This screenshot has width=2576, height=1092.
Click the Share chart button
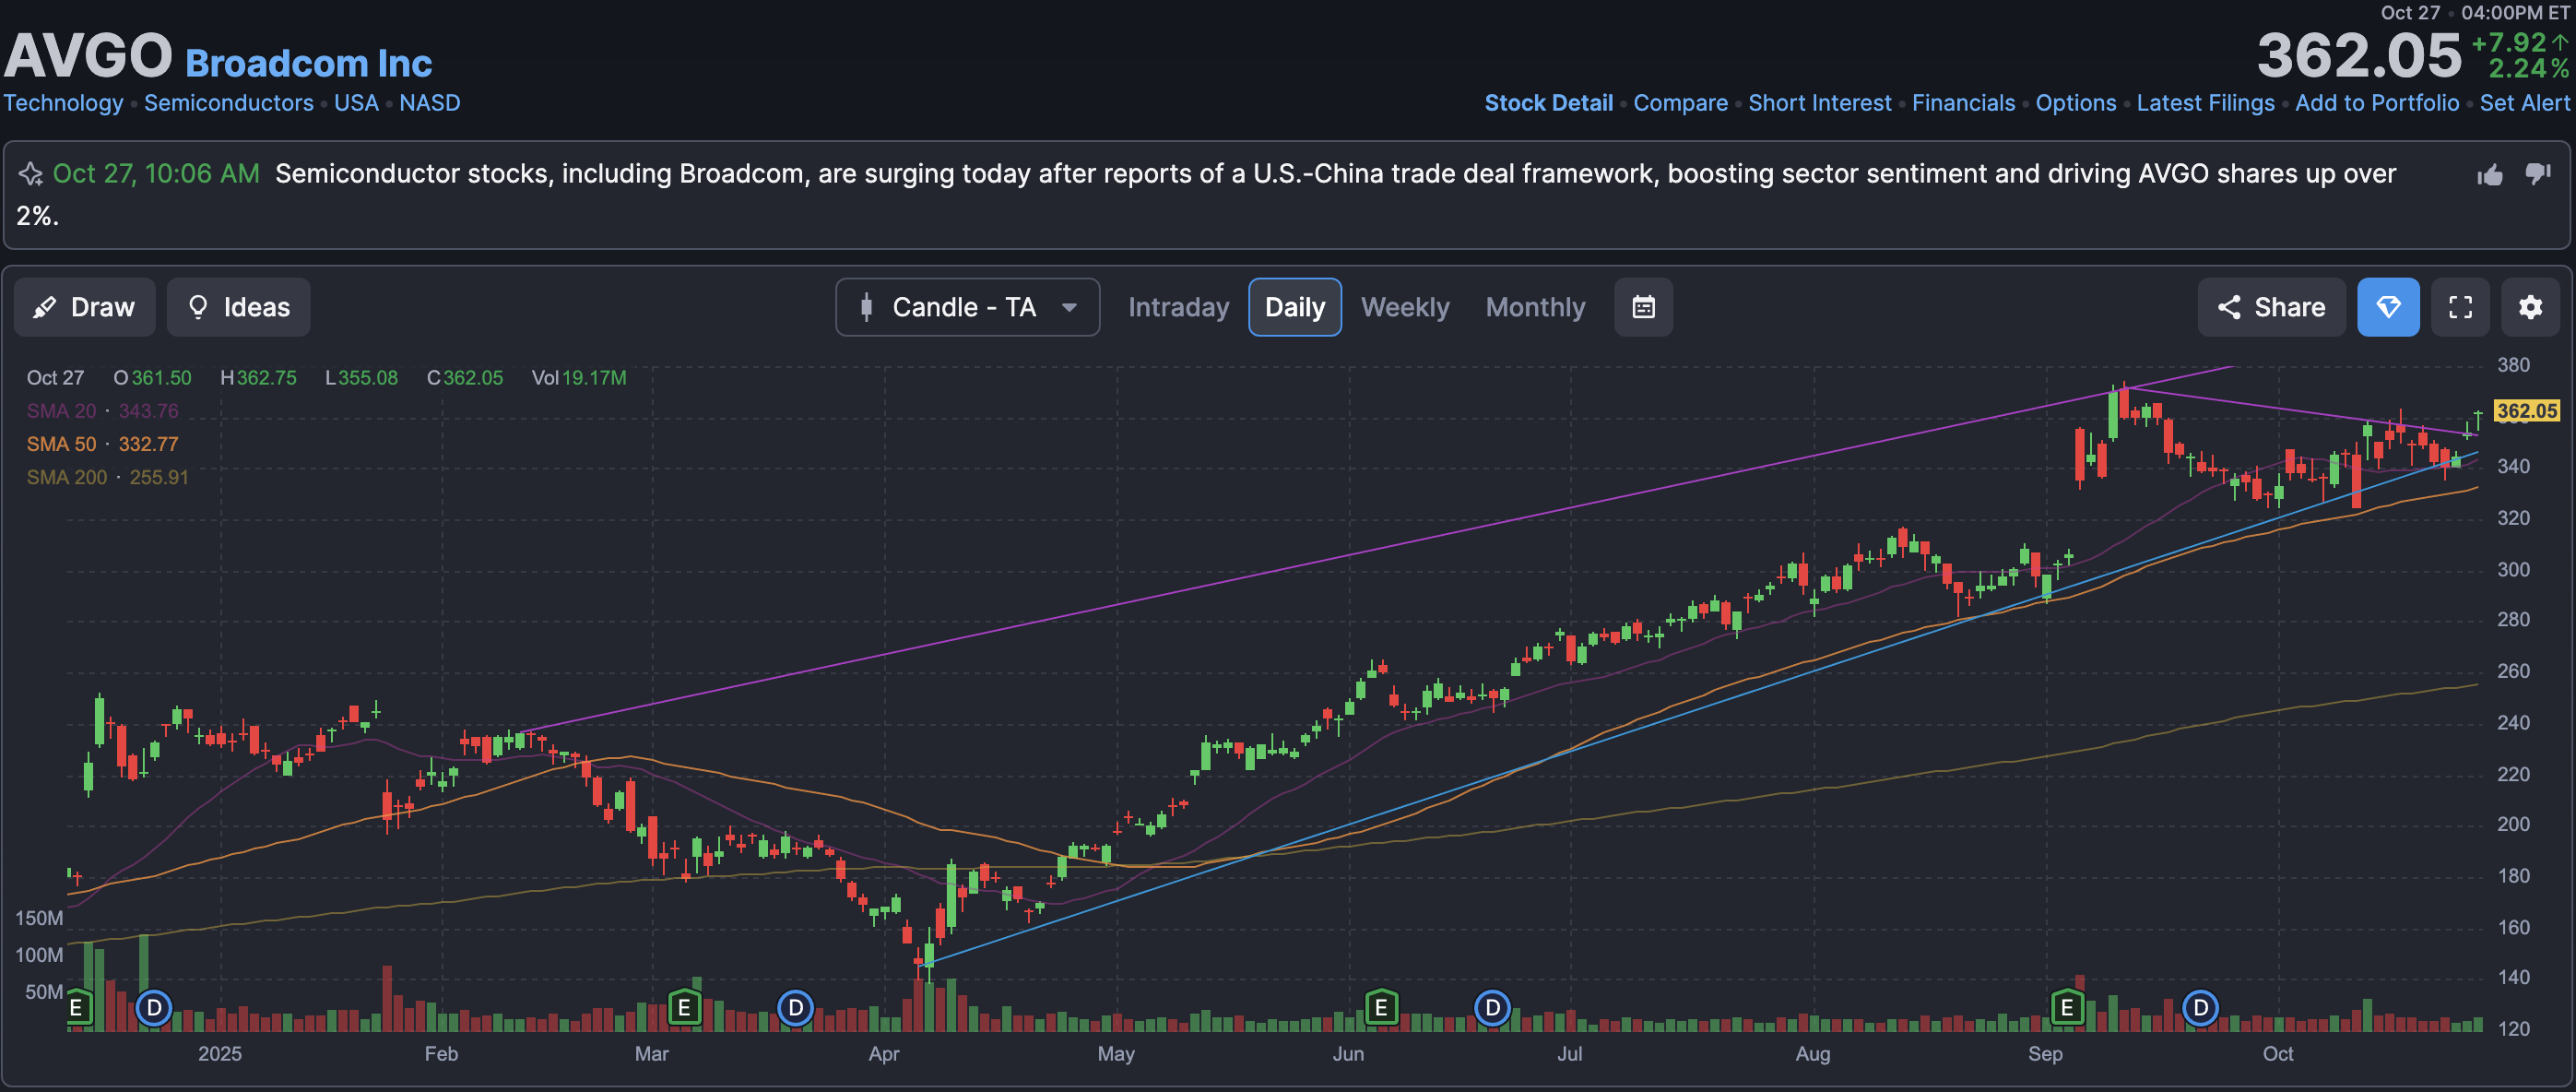tap(2271, 307)
